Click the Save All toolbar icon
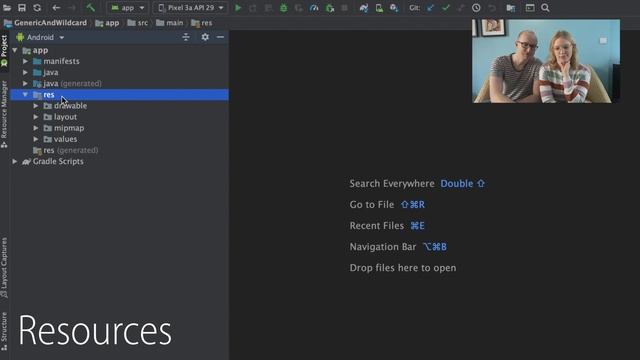Viewport: 640px width, 360px height. click(22, 8)
